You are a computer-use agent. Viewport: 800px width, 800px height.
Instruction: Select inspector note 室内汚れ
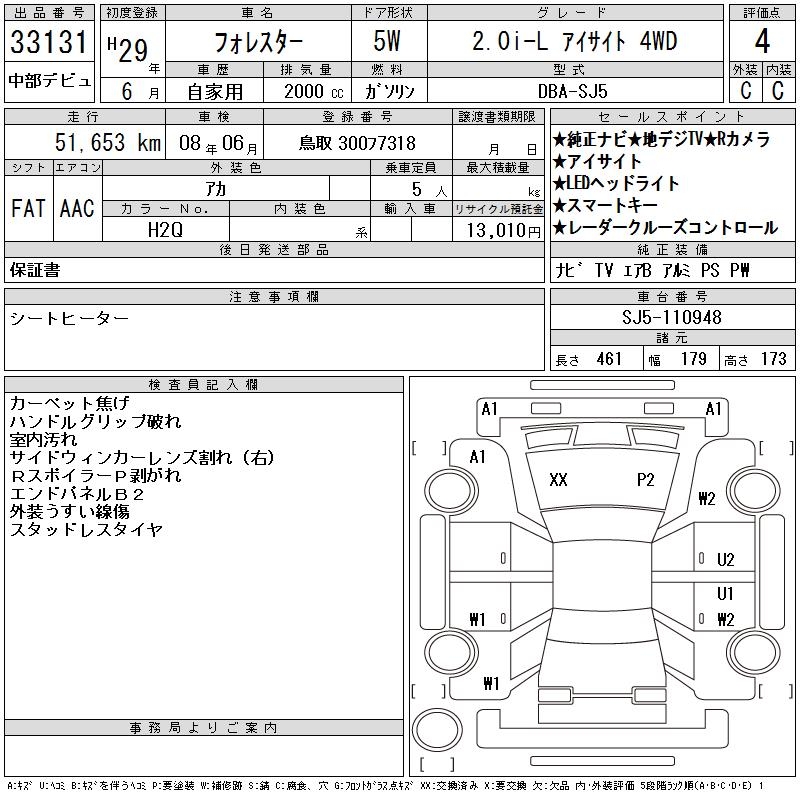click(44, 439)
